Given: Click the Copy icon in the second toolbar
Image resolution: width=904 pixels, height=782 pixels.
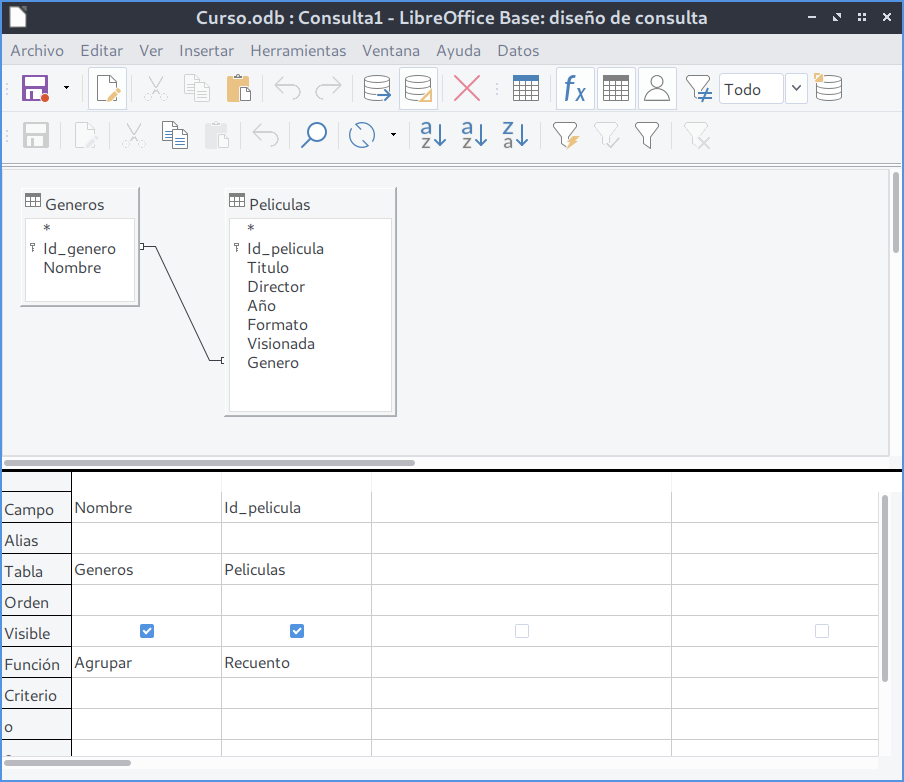Looking at the screenshot, I should pos(175,136).
